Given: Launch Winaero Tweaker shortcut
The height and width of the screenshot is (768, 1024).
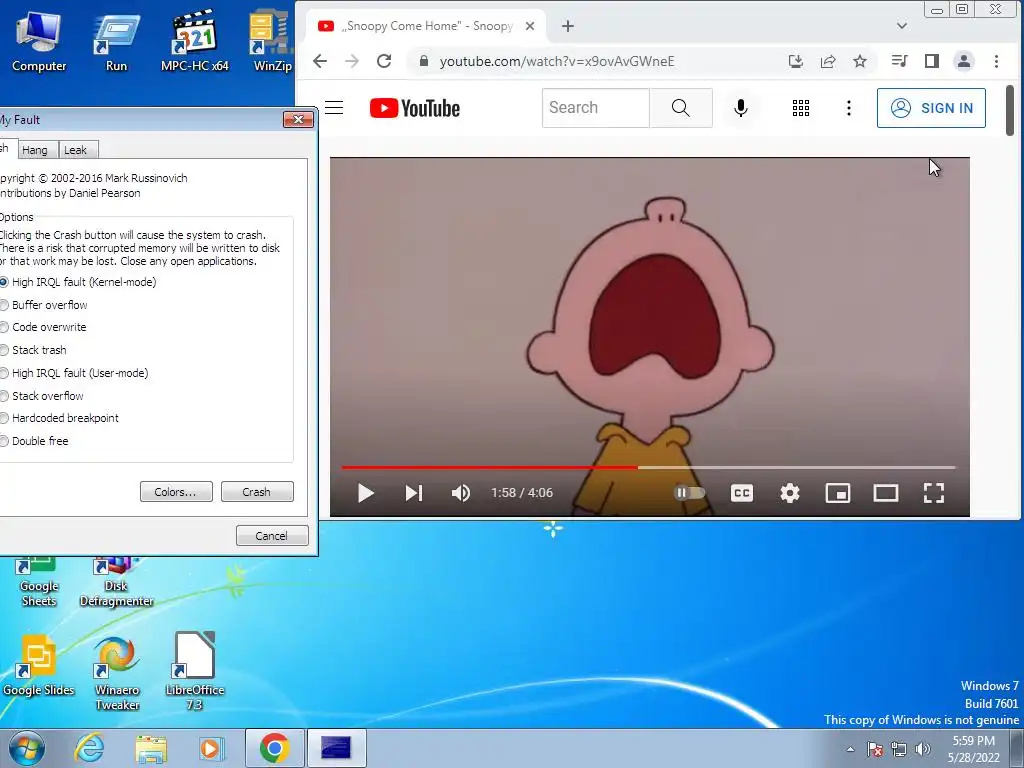Looking at the screenshot, I should 117,673.
